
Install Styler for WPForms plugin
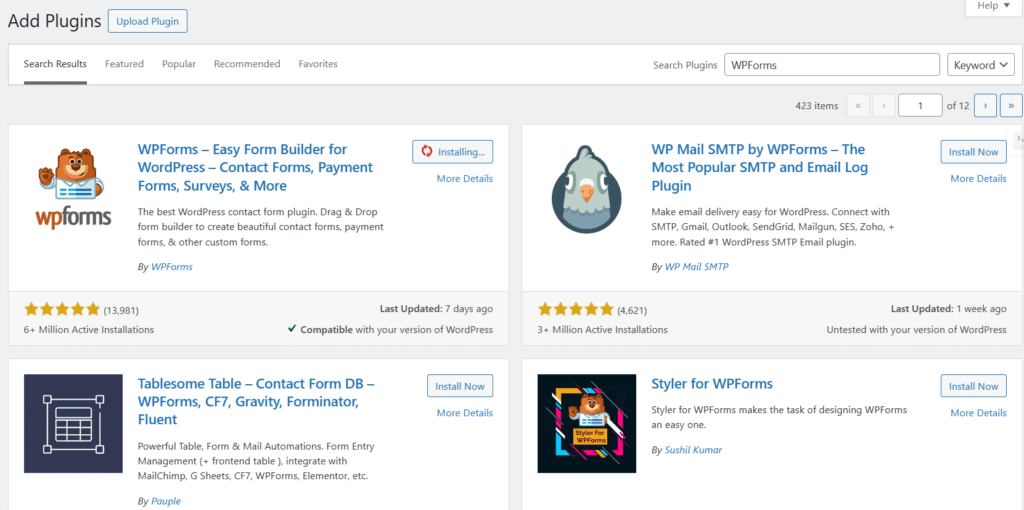click(973, 386)
